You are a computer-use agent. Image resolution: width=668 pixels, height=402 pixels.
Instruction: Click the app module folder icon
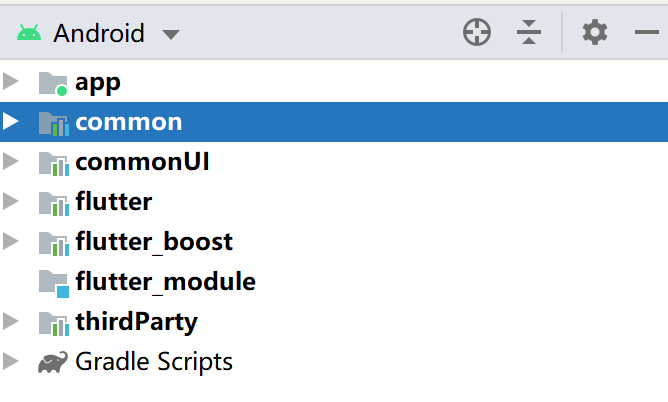pos(52,83)
